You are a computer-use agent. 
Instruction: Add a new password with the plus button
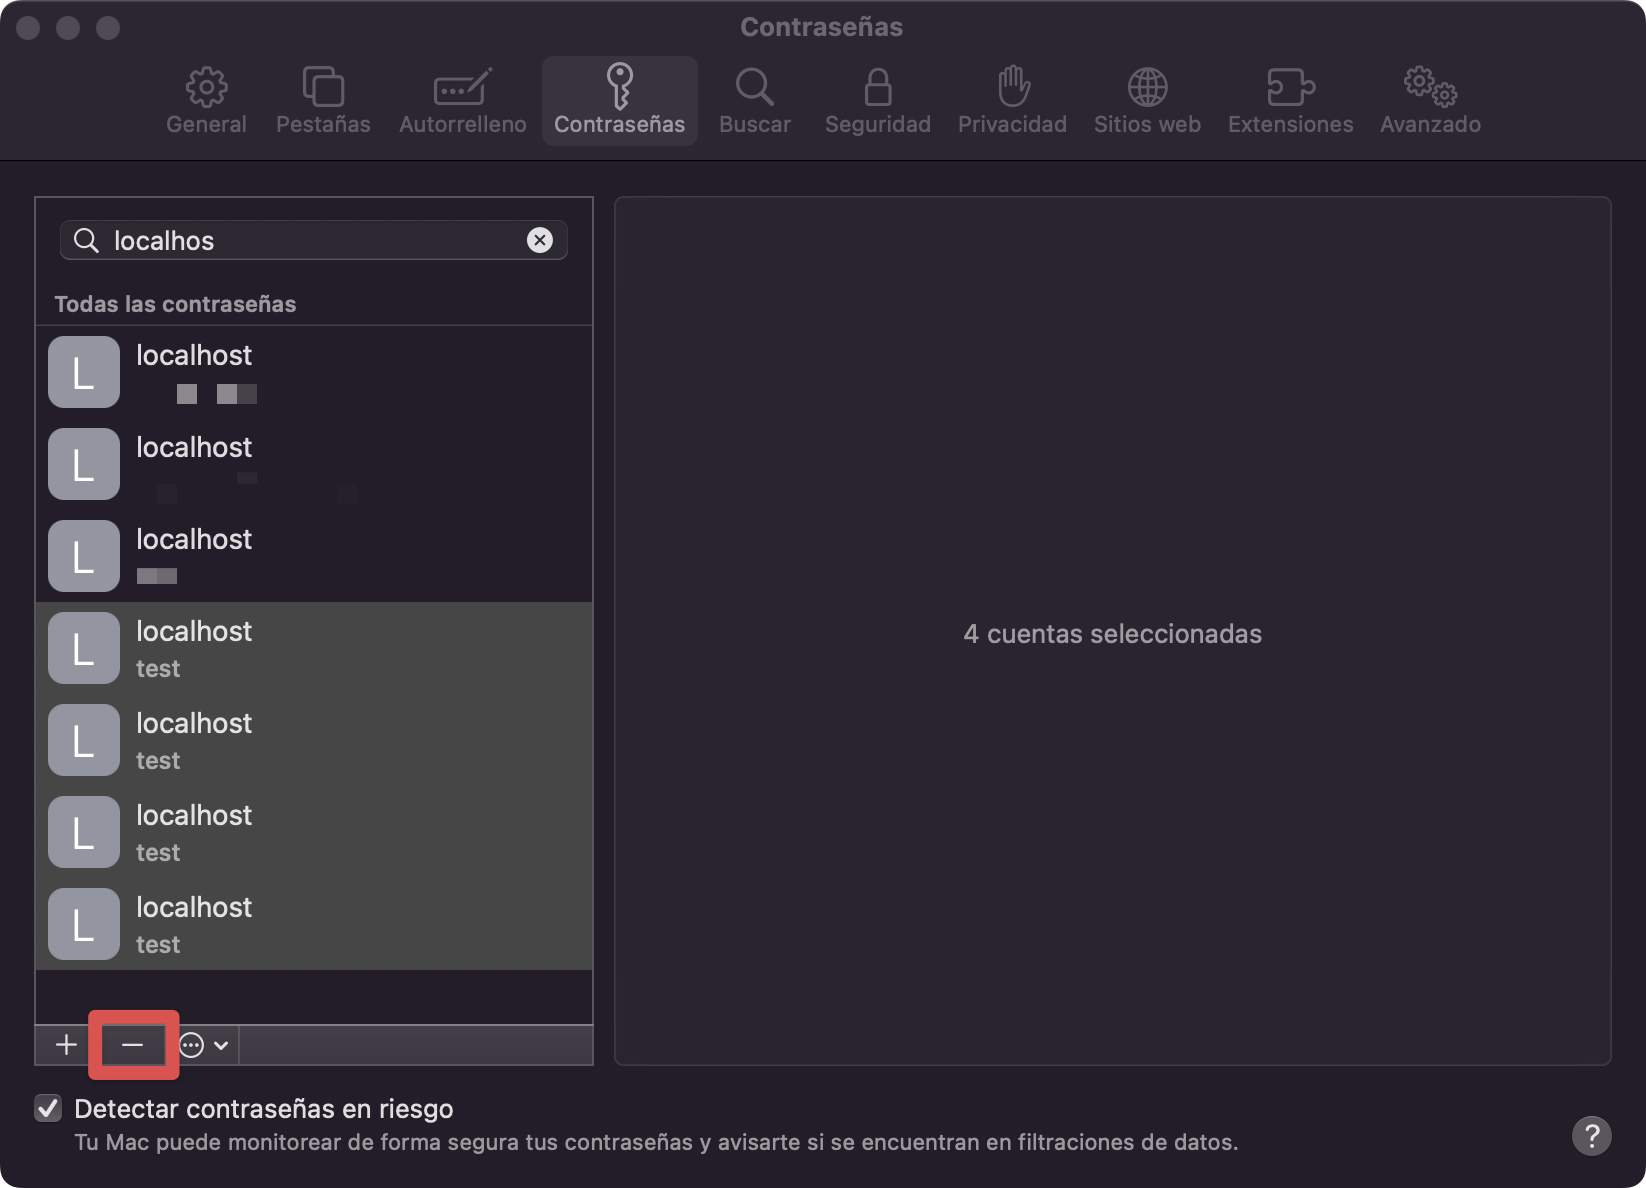[66, 1045]
